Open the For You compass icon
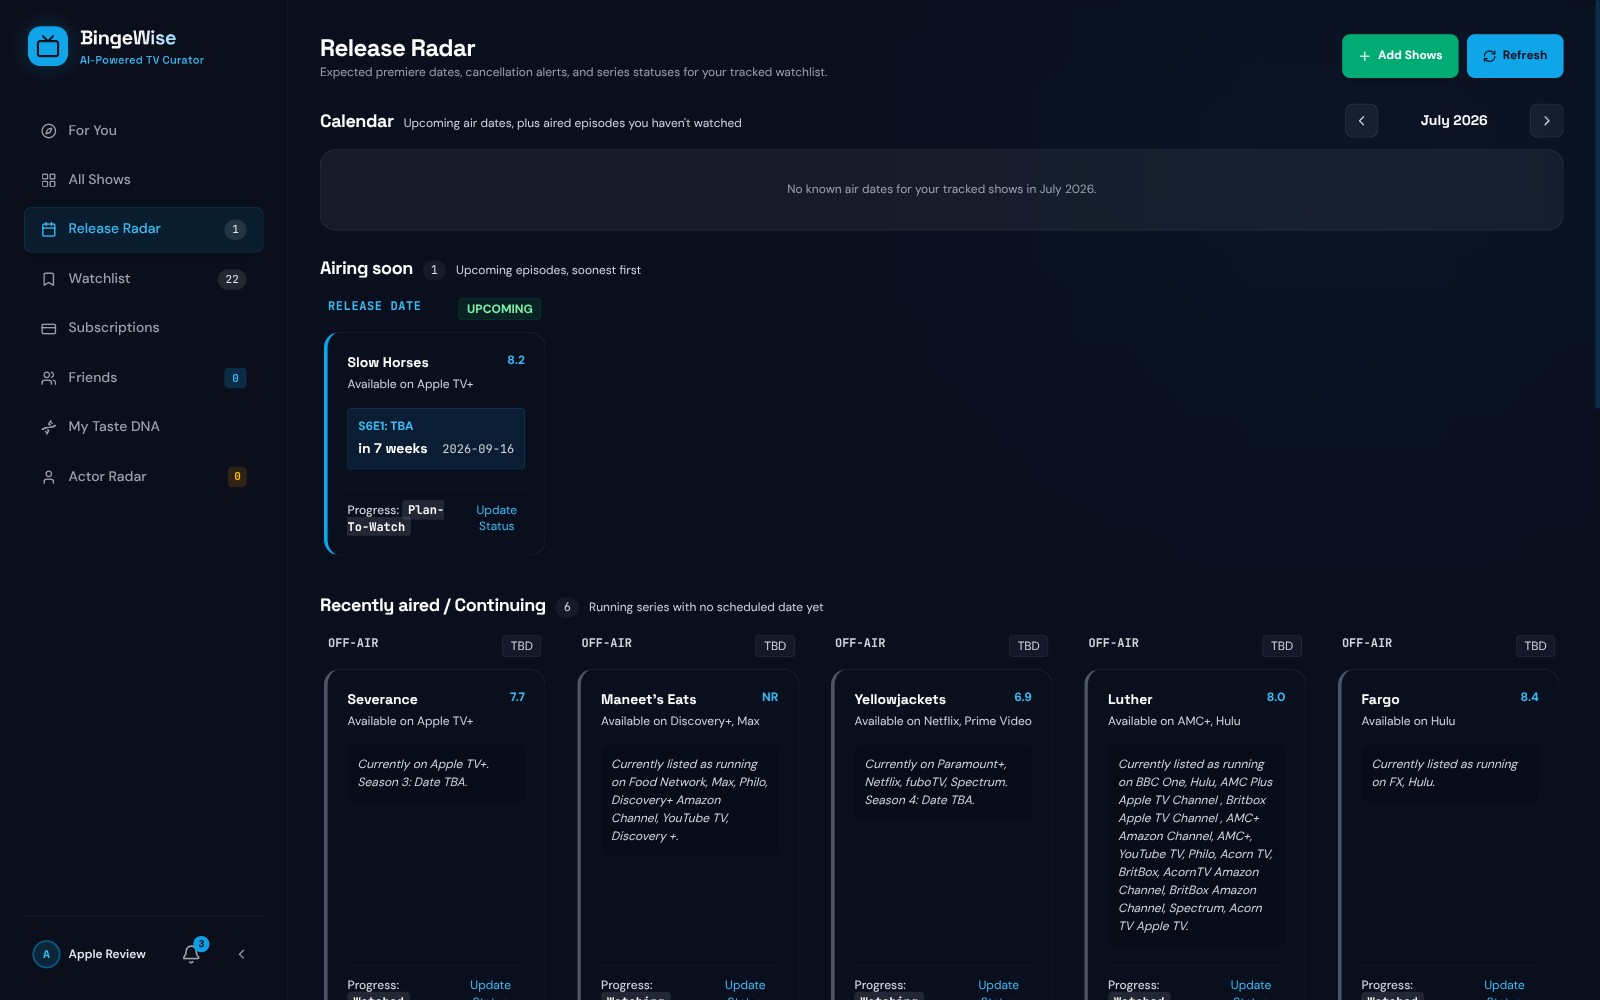Screen dimensions: 1600x1000 click(48, 131)
